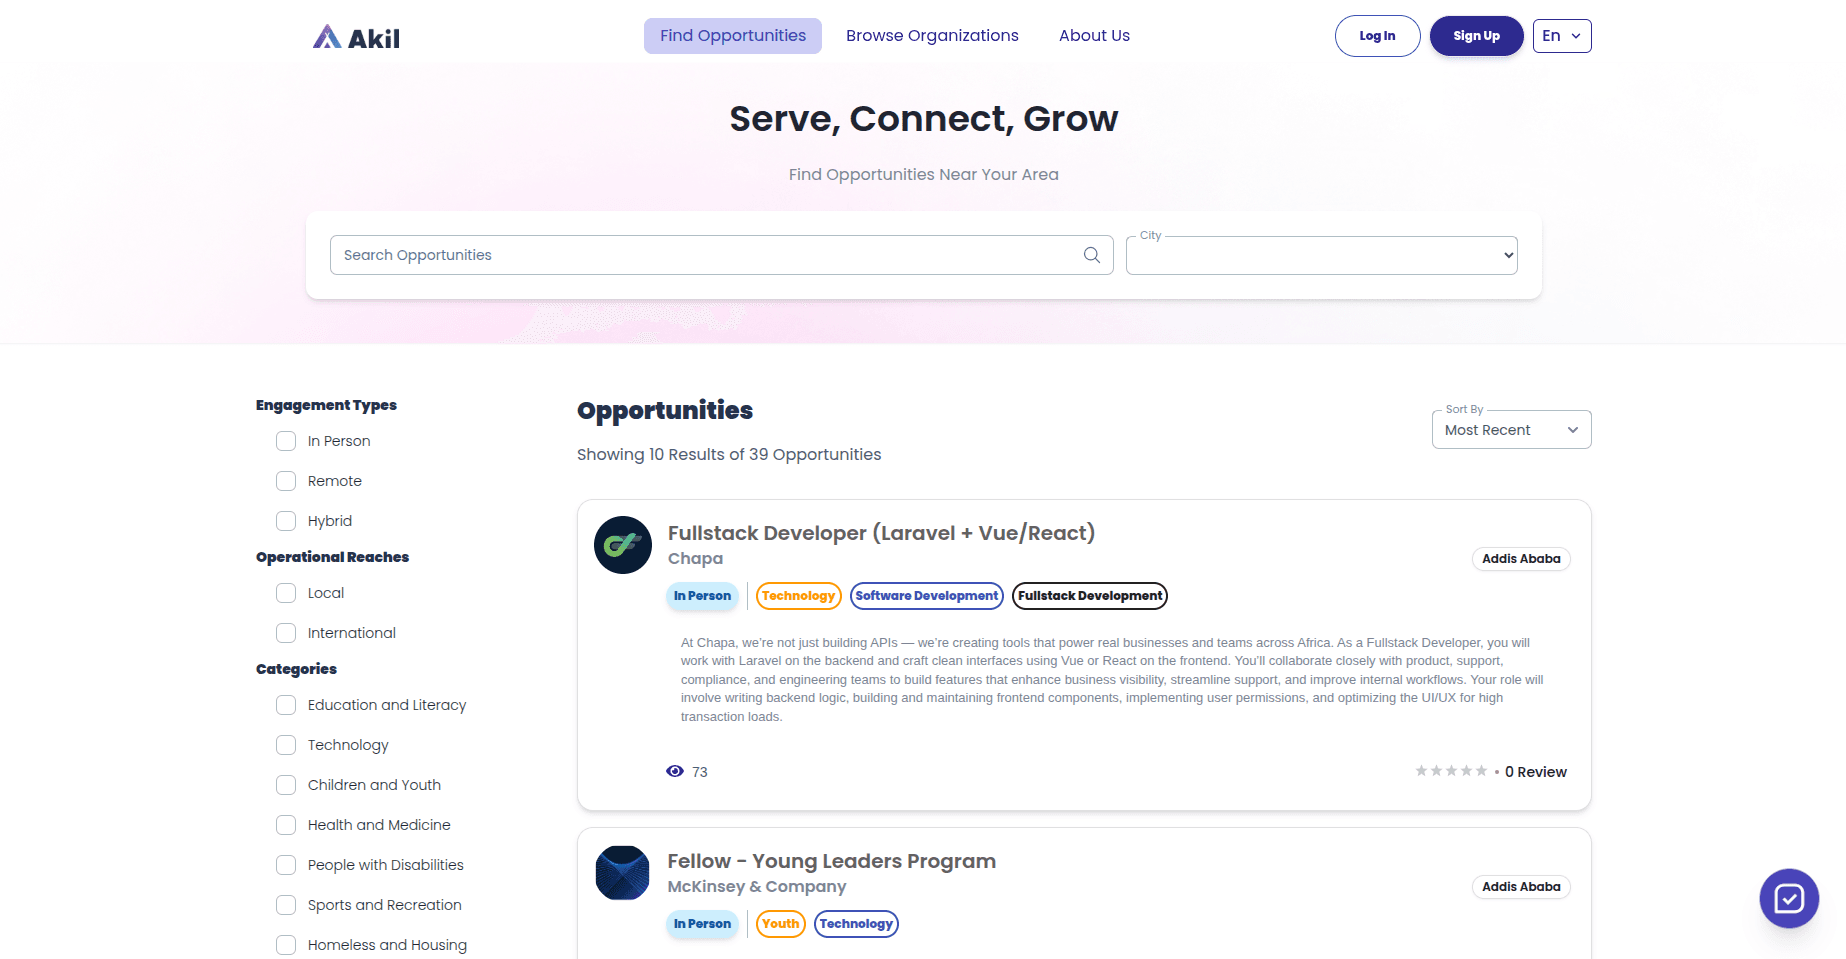
Task: Click Addis Ababa badge on McKinsey card
Action: pos(1521,887)
